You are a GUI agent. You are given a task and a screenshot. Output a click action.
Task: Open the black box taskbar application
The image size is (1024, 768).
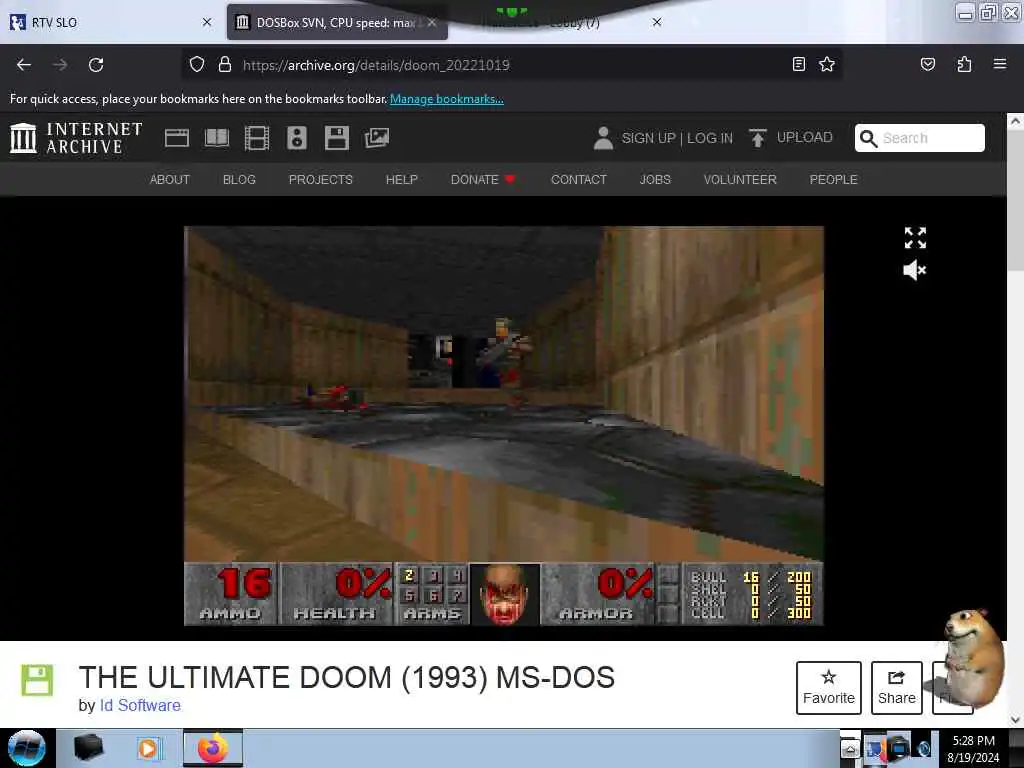click(88, 748)
